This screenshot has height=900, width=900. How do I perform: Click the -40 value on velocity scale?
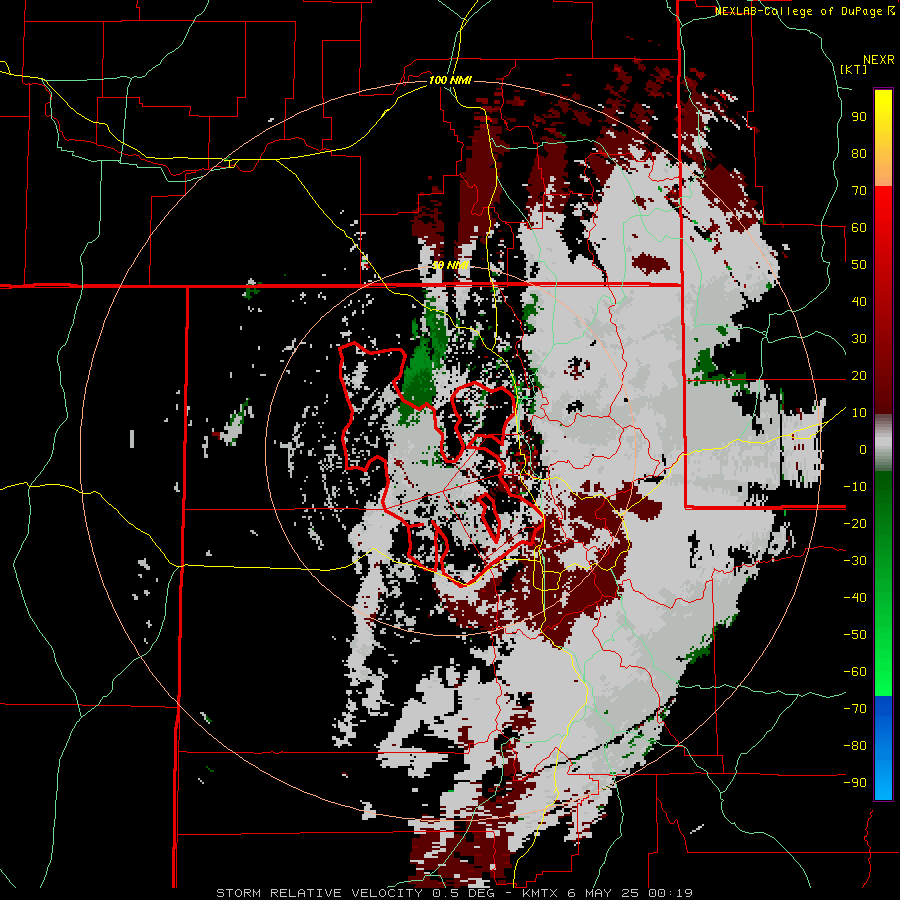tap(855, 598)
